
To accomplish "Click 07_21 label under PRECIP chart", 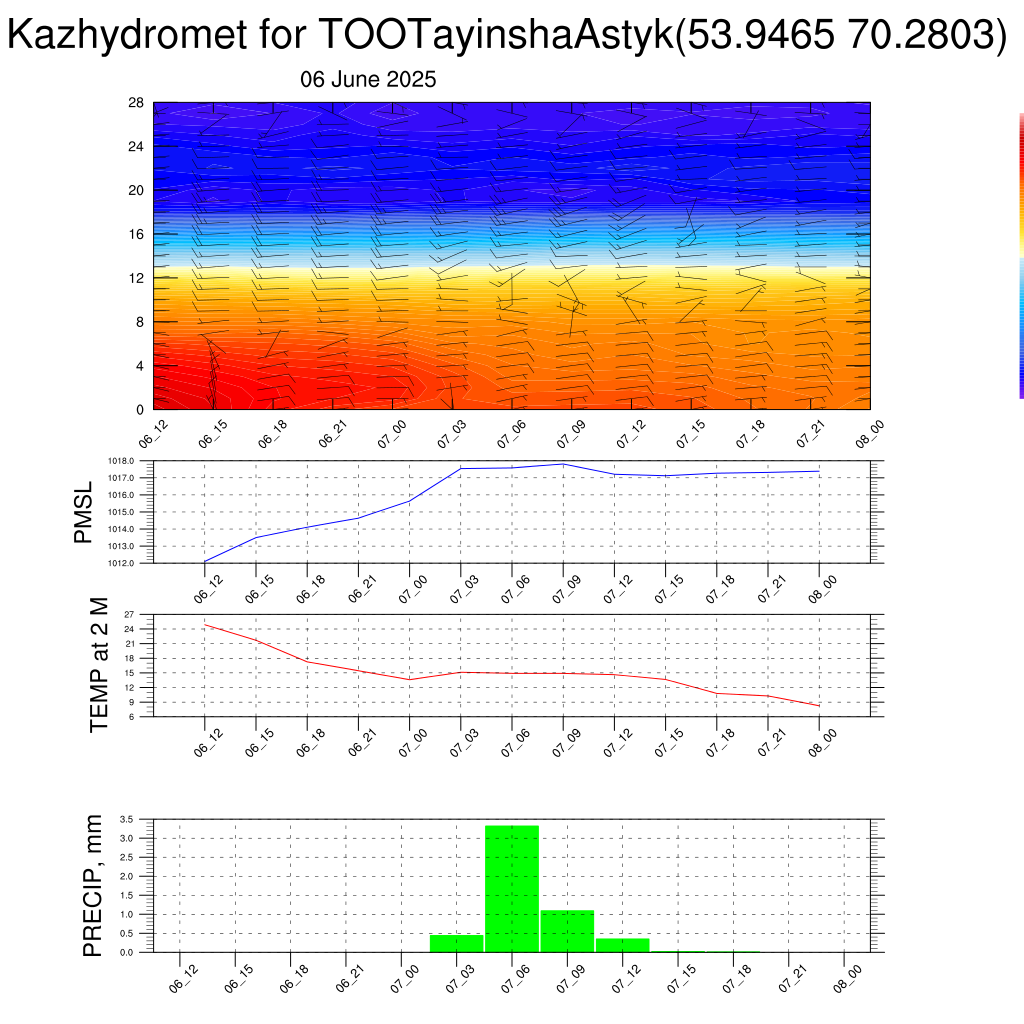I will (x=793, y=979).
